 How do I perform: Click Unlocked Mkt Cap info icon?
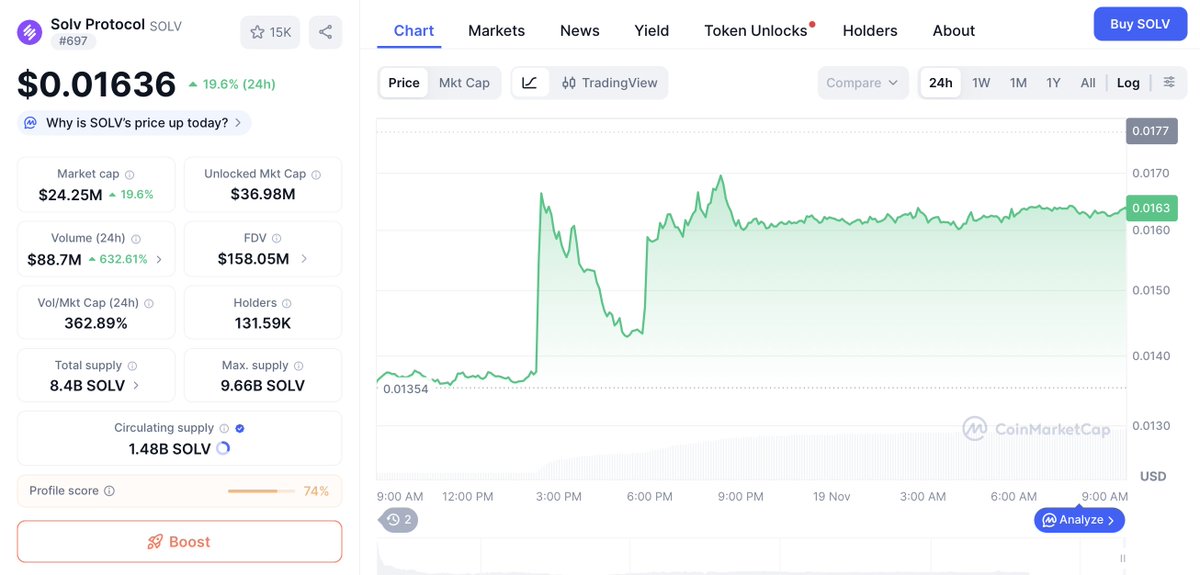pyautogui.click(x=316, y=174)
